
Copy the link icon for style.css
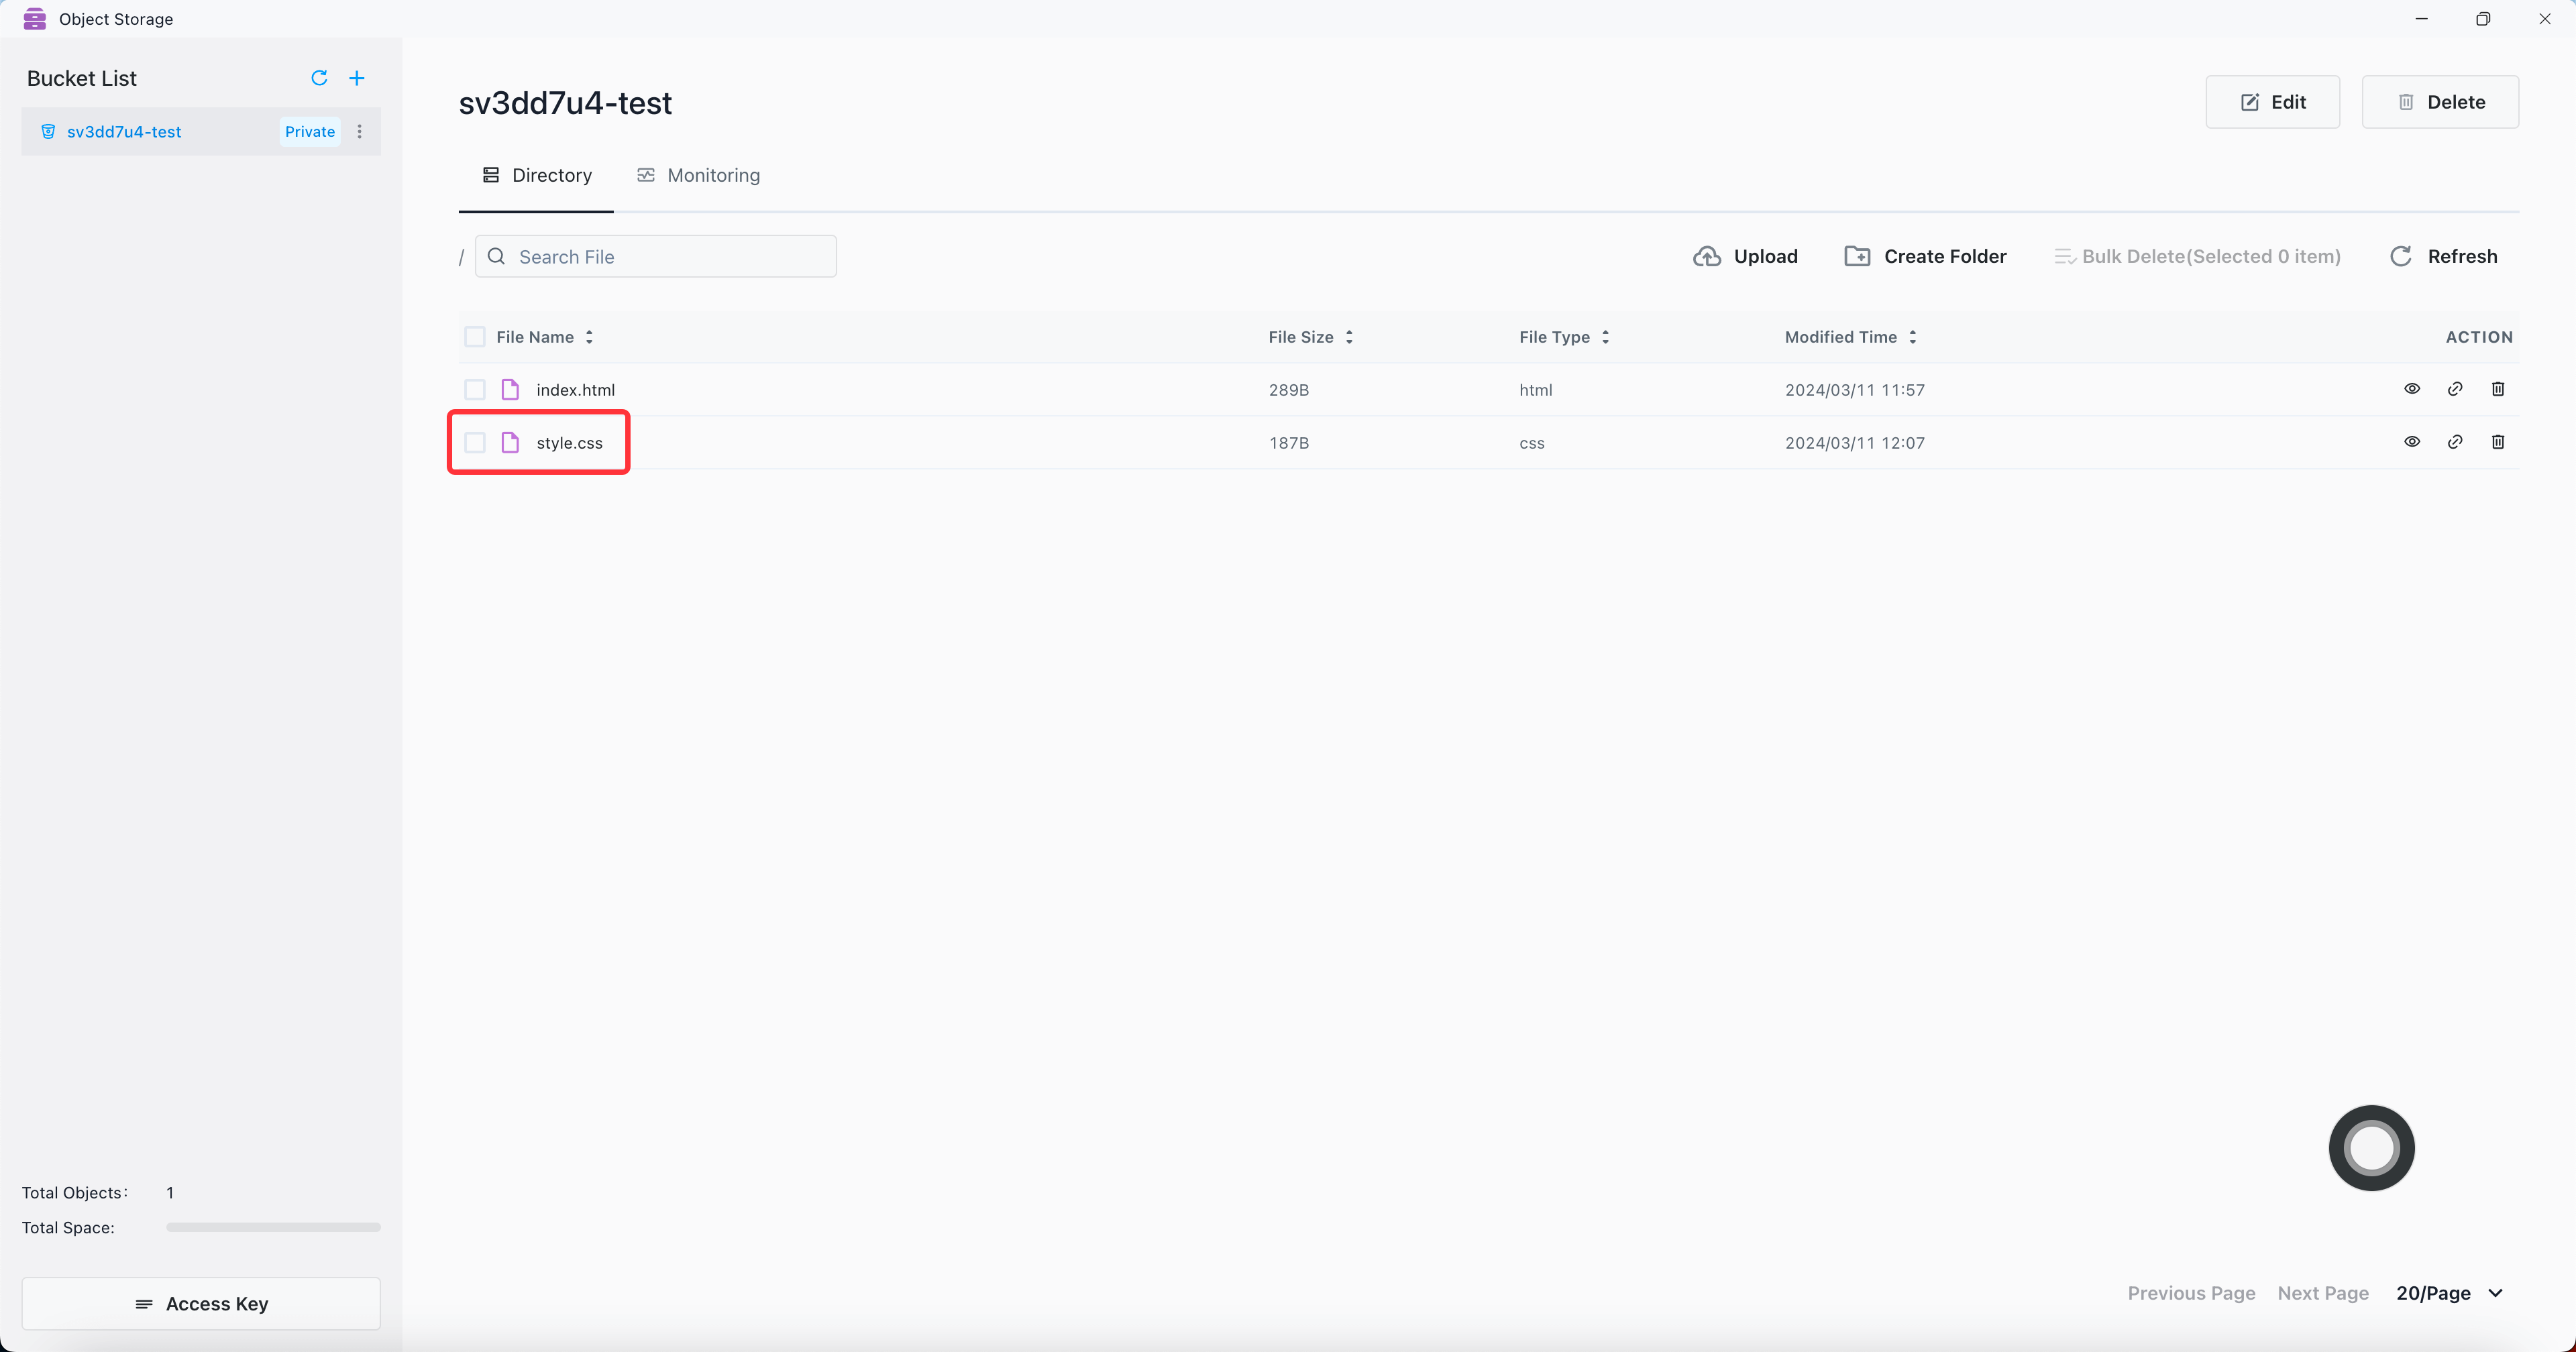pyautogui.click(x=2455, y=442)
